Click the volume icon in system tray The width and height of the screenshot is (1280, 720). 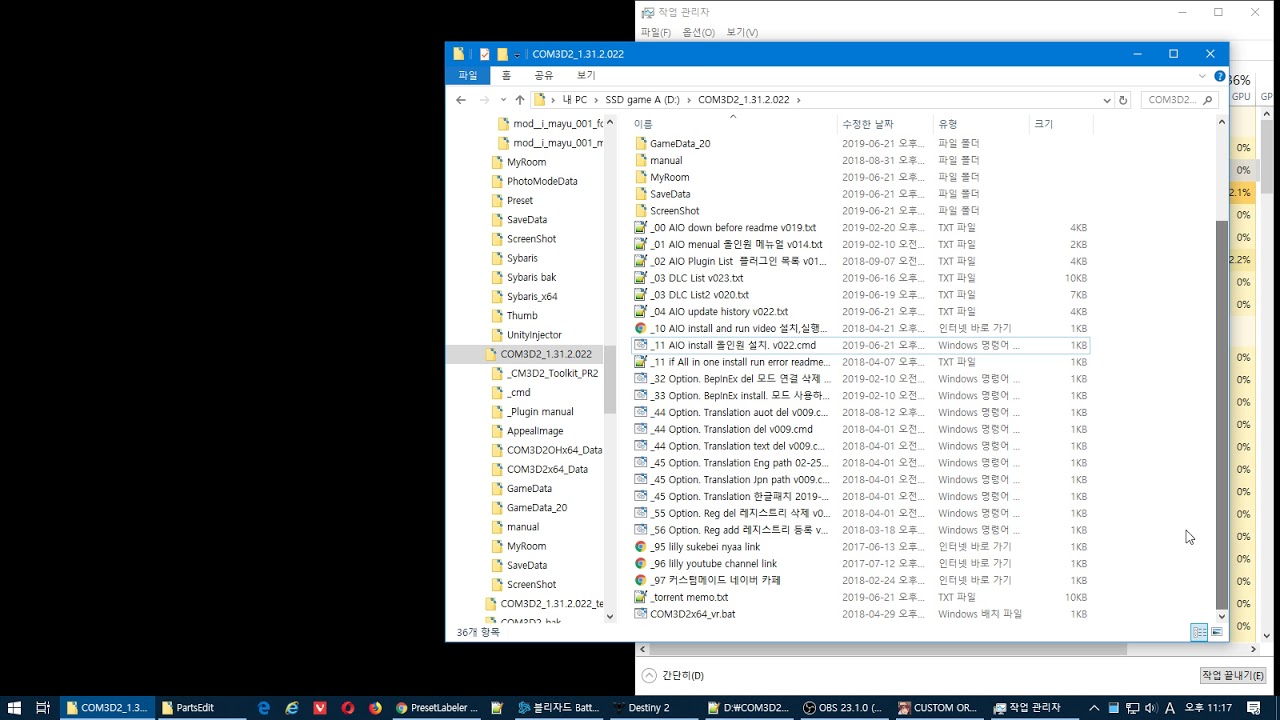point(1150,708)
